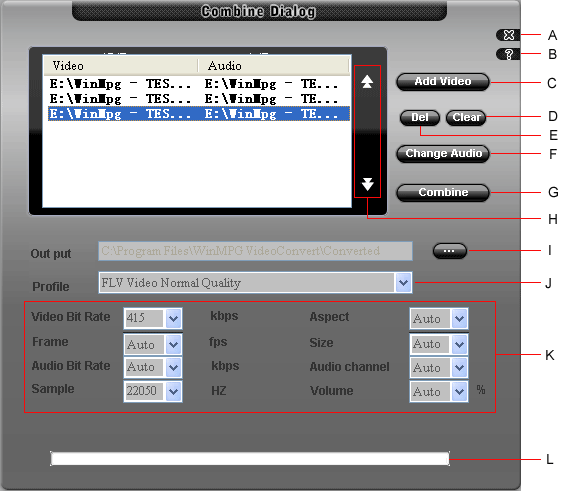Close the Combine Dialog with the X icon
569x492 pixels.
tap(508, 35)
